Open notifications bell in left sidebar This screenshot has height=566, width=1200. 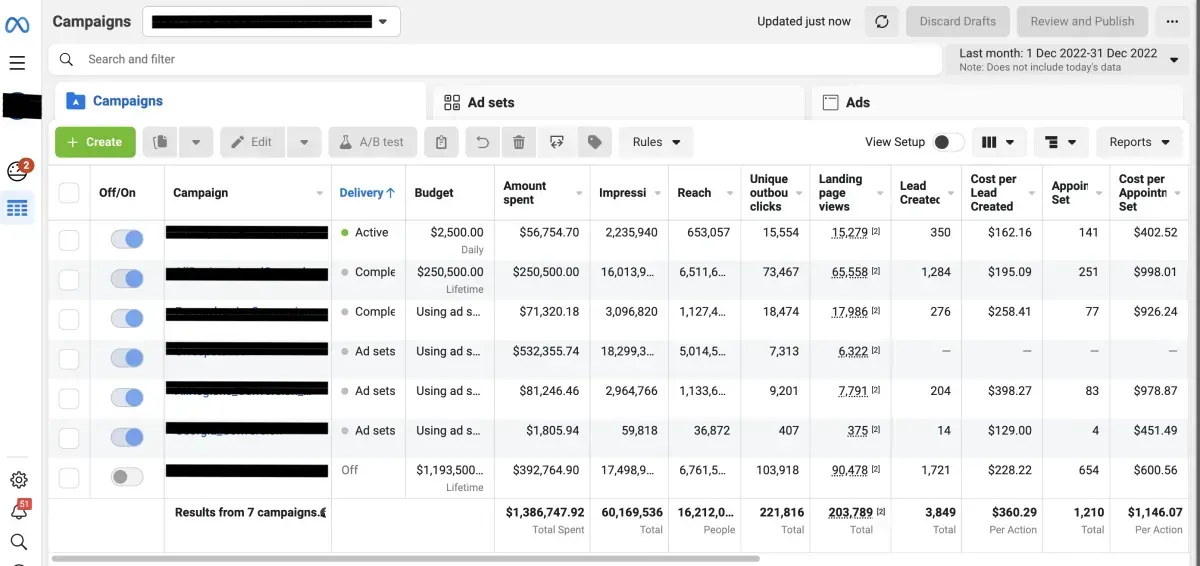click(18, 511)
